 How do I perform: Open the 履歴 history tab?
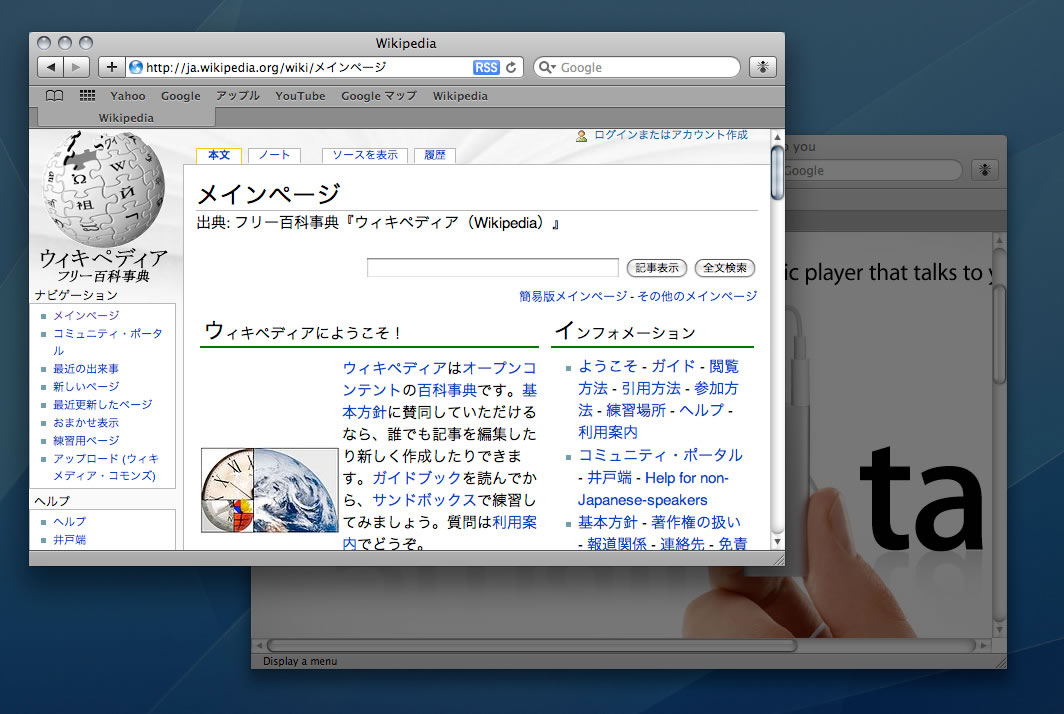(434, 155)
